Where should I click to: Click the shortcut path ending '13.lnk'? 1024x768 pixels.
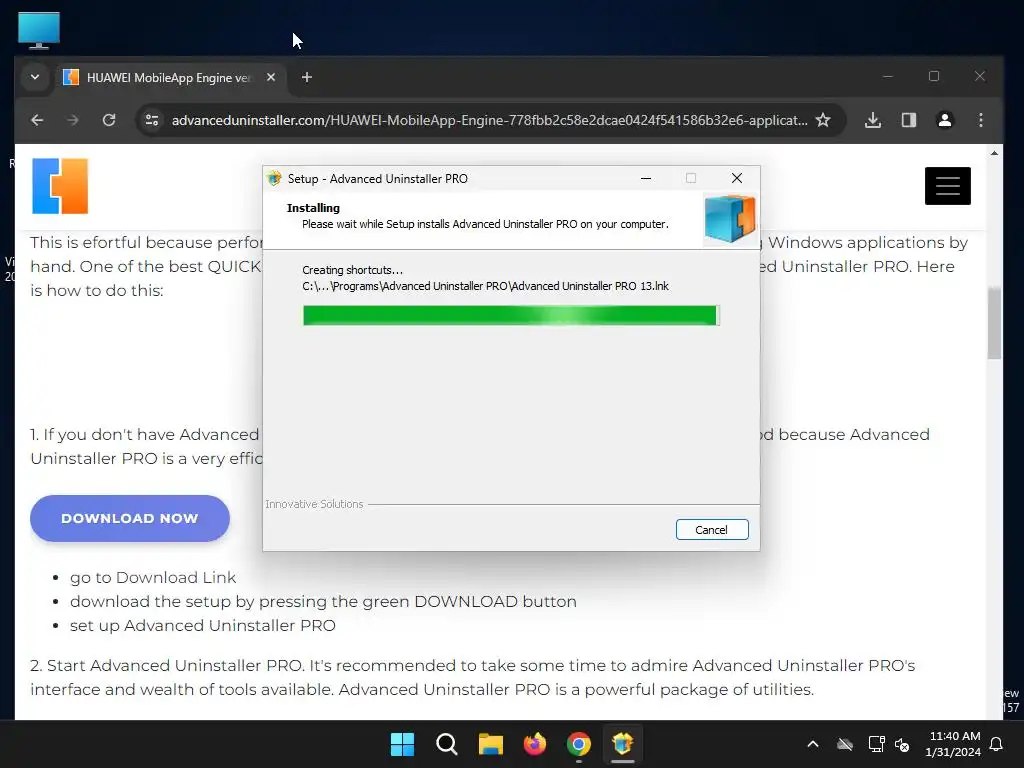click(485, 286)
